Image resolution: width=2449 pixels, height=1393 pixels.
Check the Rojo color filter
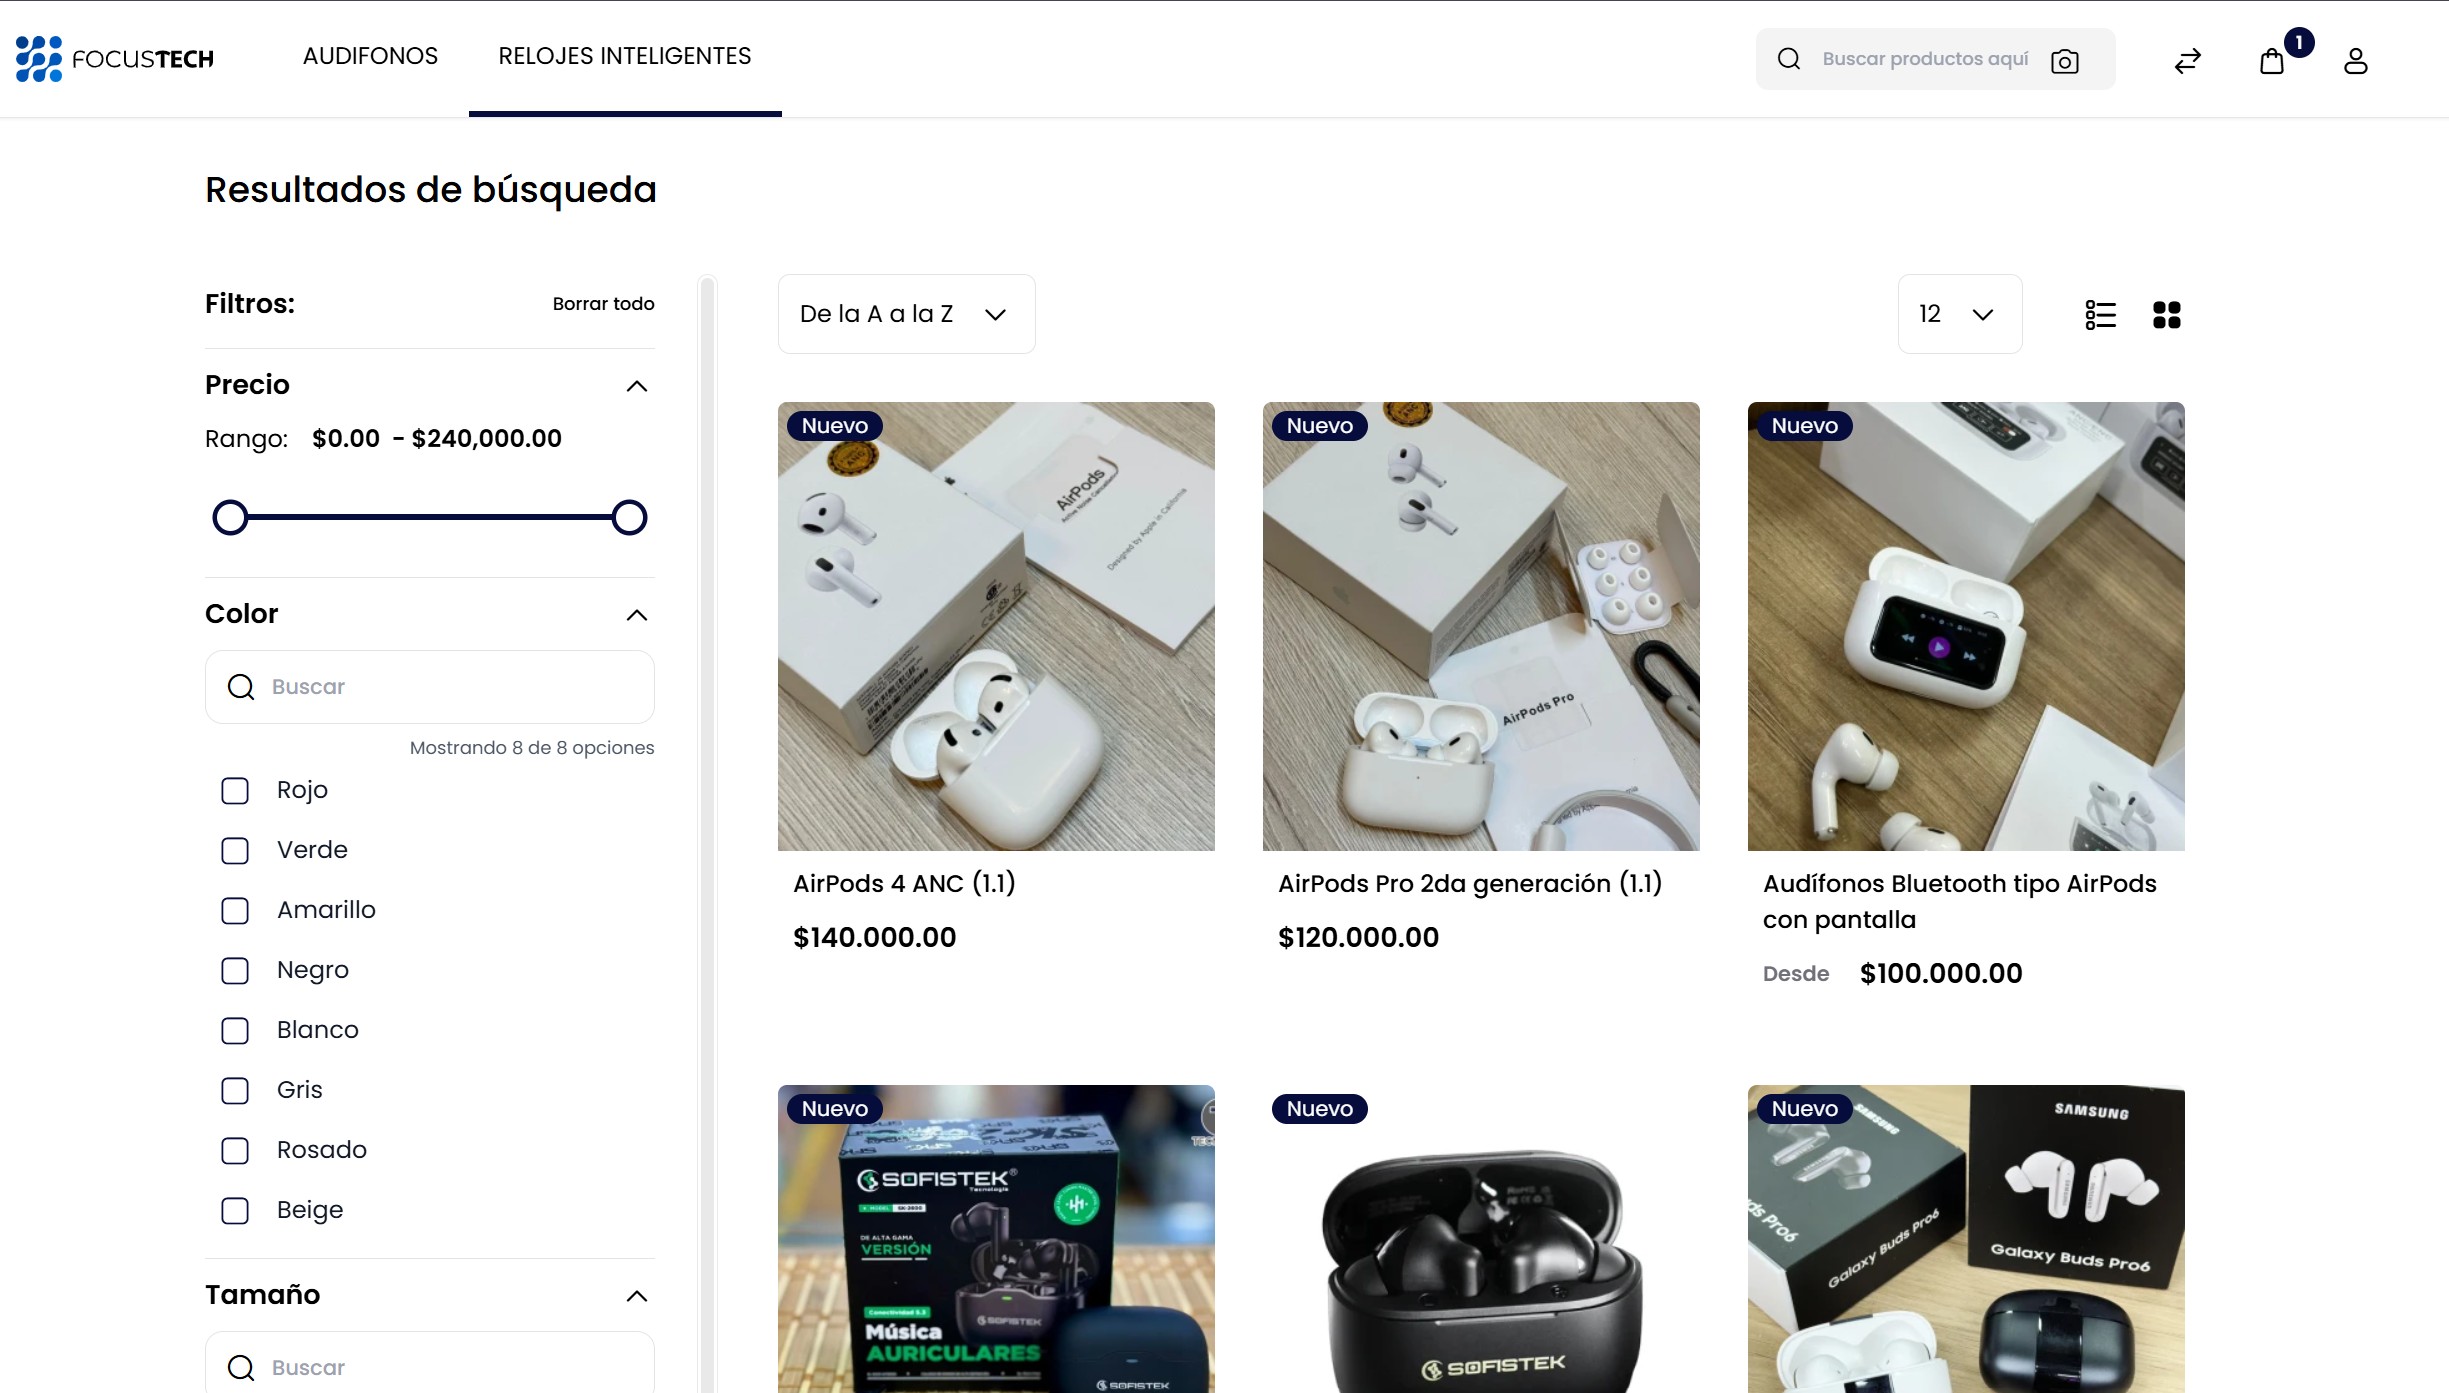coord(235,790)
